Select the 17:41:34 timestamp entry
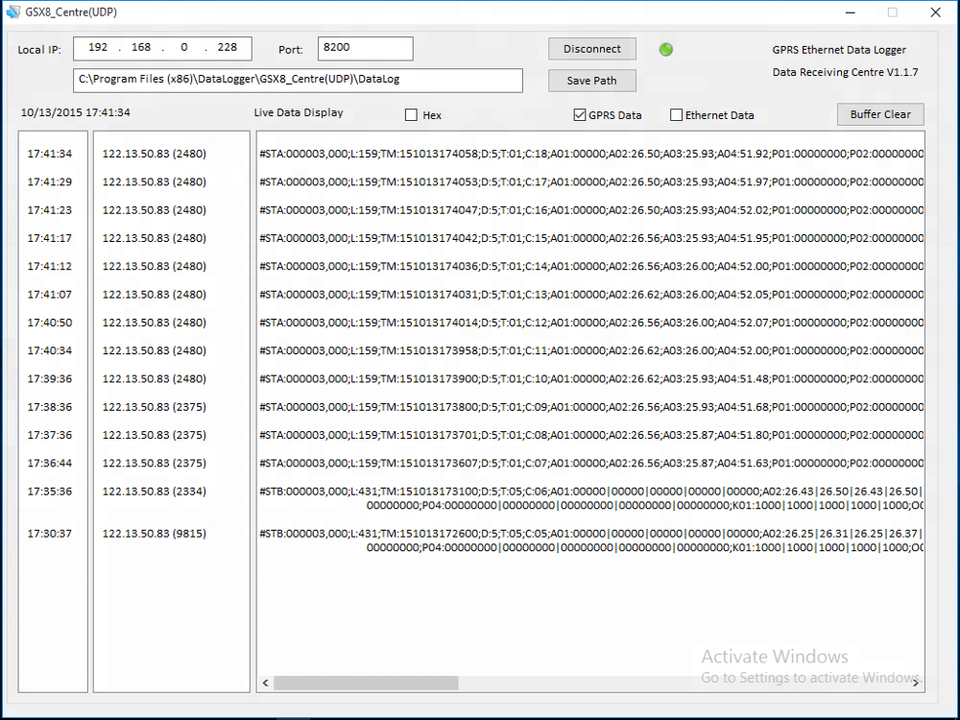Image resolution: width=960 pixels, height=720 pixels. coord(50,154)
